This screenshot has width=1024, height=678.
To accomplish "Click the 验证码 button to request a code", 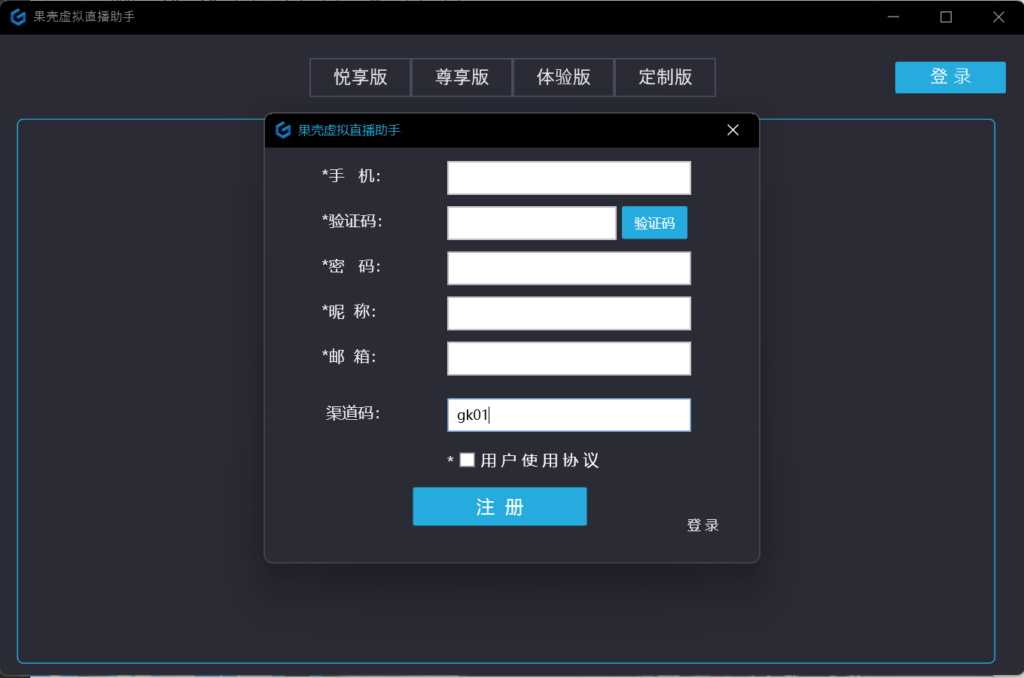I will pyautogui.click(x=654, y=223).
